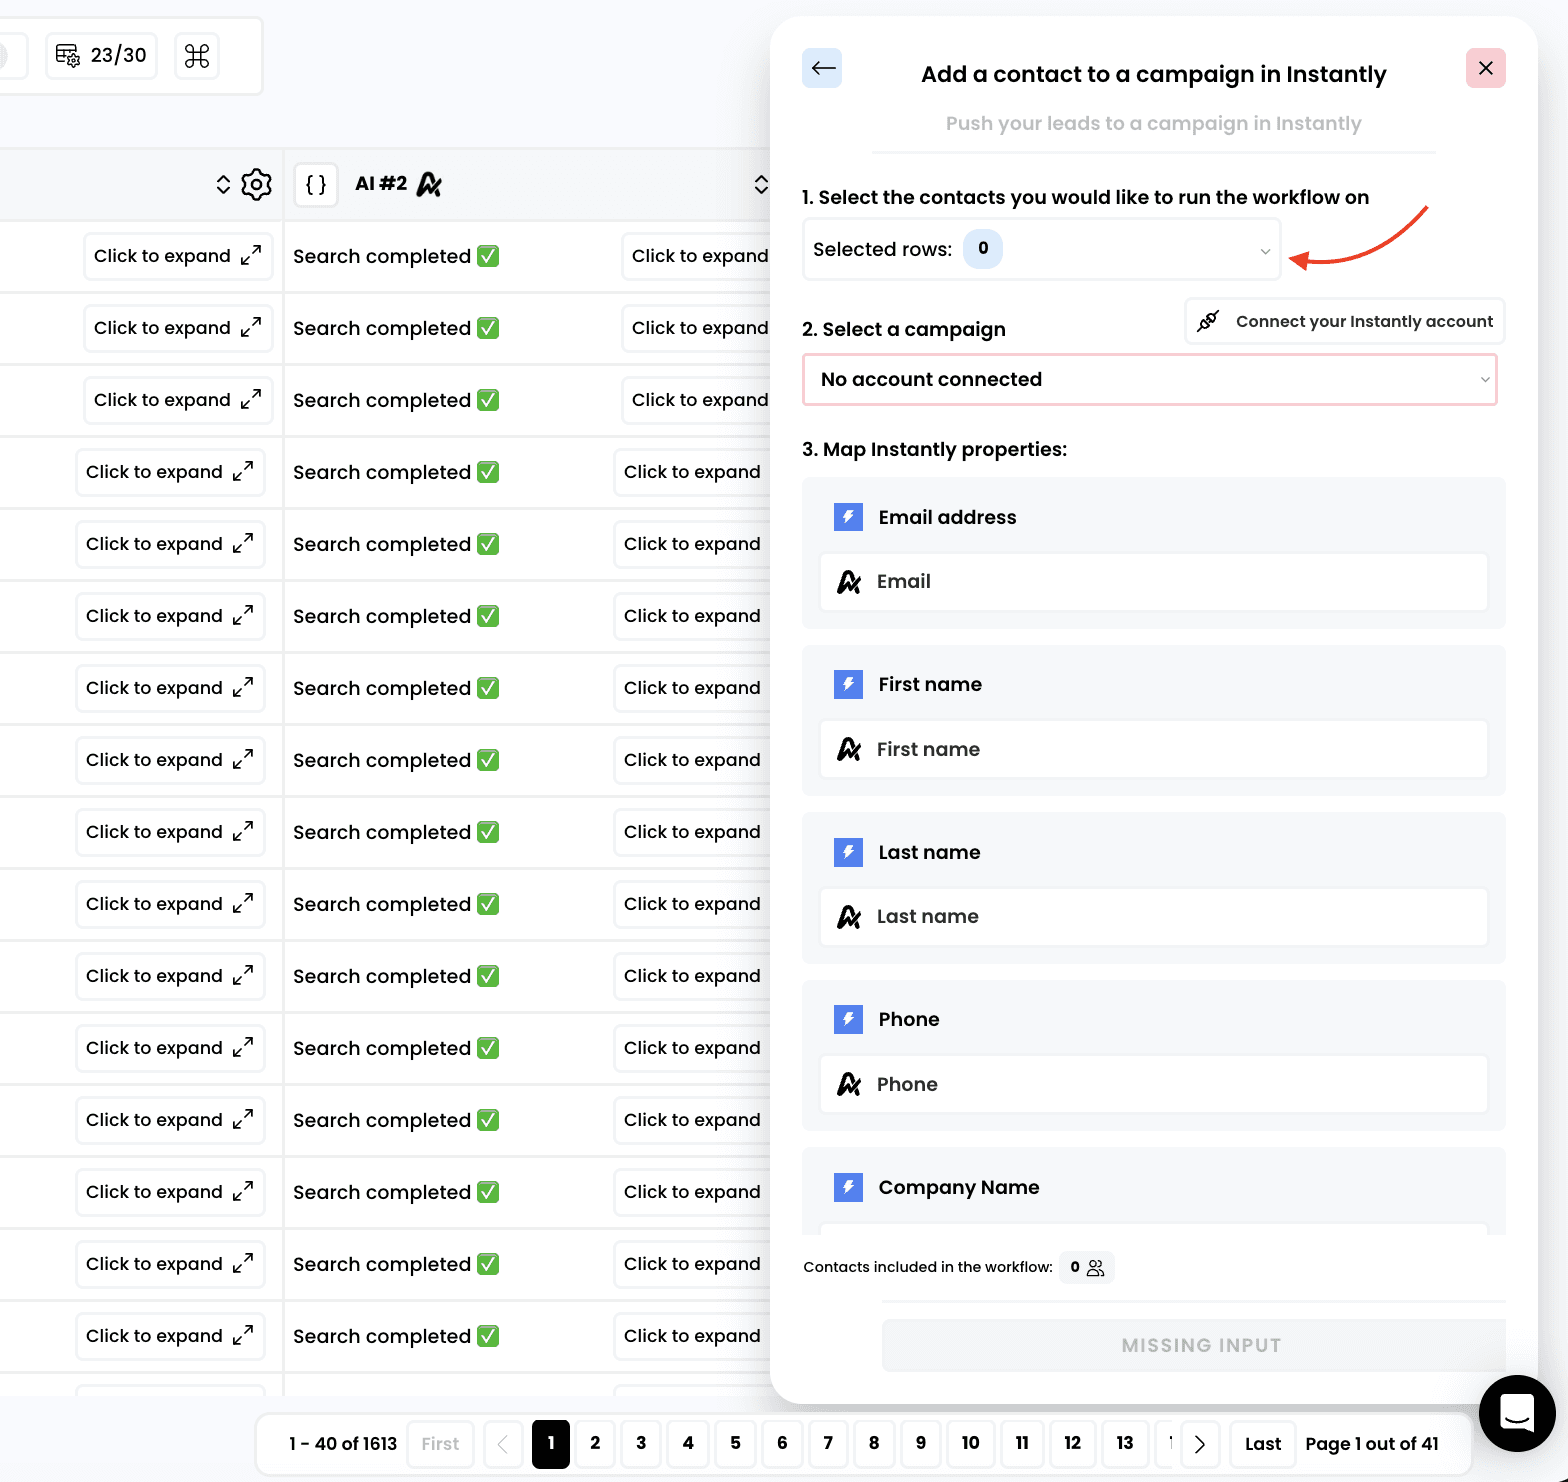Click the lightning icon beside Email address

click(848, 517)
